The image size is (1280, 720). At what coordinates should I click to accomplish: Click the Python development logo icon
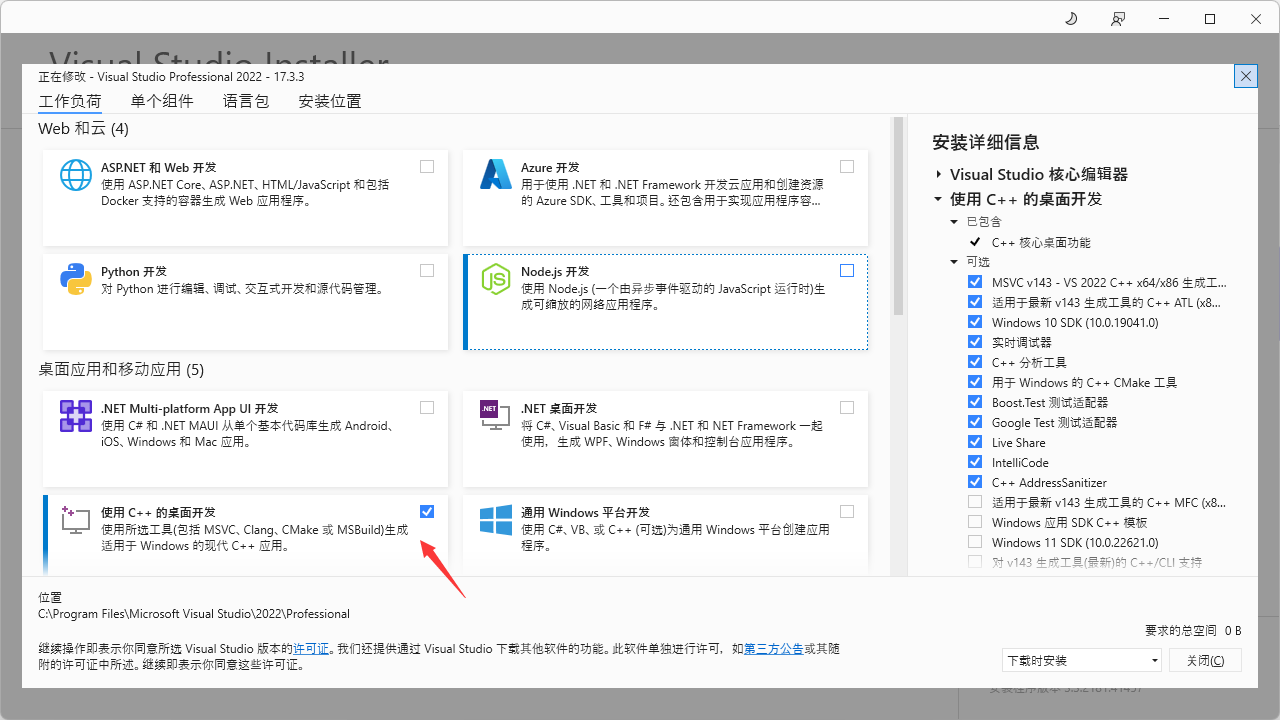[76, 279]
